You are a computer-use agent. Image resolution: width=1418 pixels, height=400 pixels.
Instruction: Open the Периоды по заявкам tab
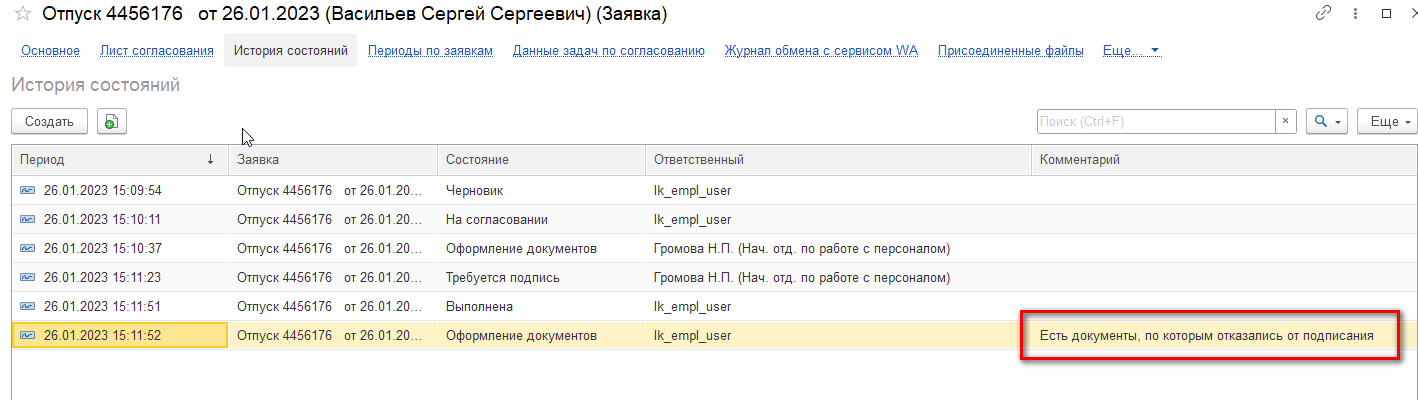[x=430, y=50]
